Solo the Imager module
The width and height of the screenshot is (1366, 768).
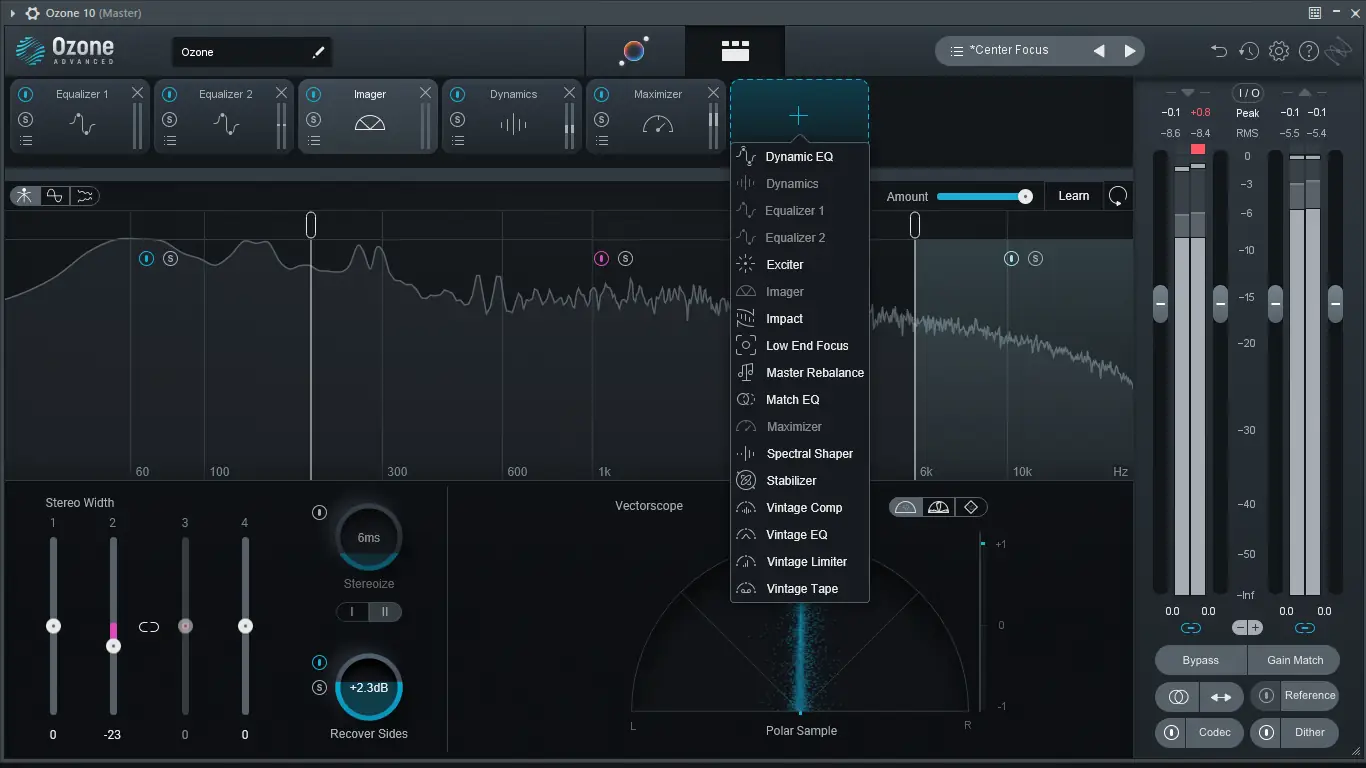coord(314,119)
